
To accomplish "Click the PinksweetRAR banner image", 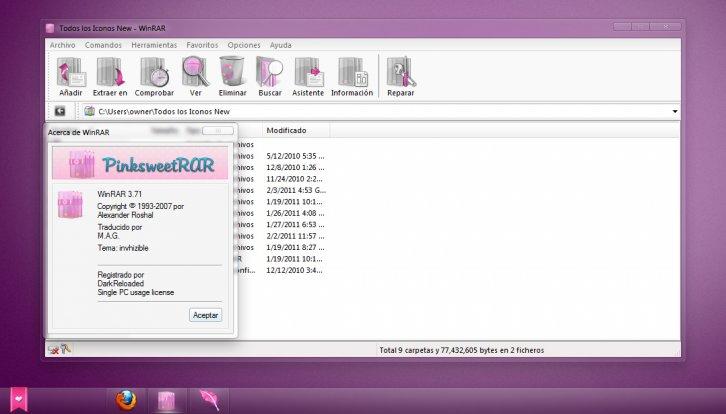I will pyautogui.click(x=140, y=163).
